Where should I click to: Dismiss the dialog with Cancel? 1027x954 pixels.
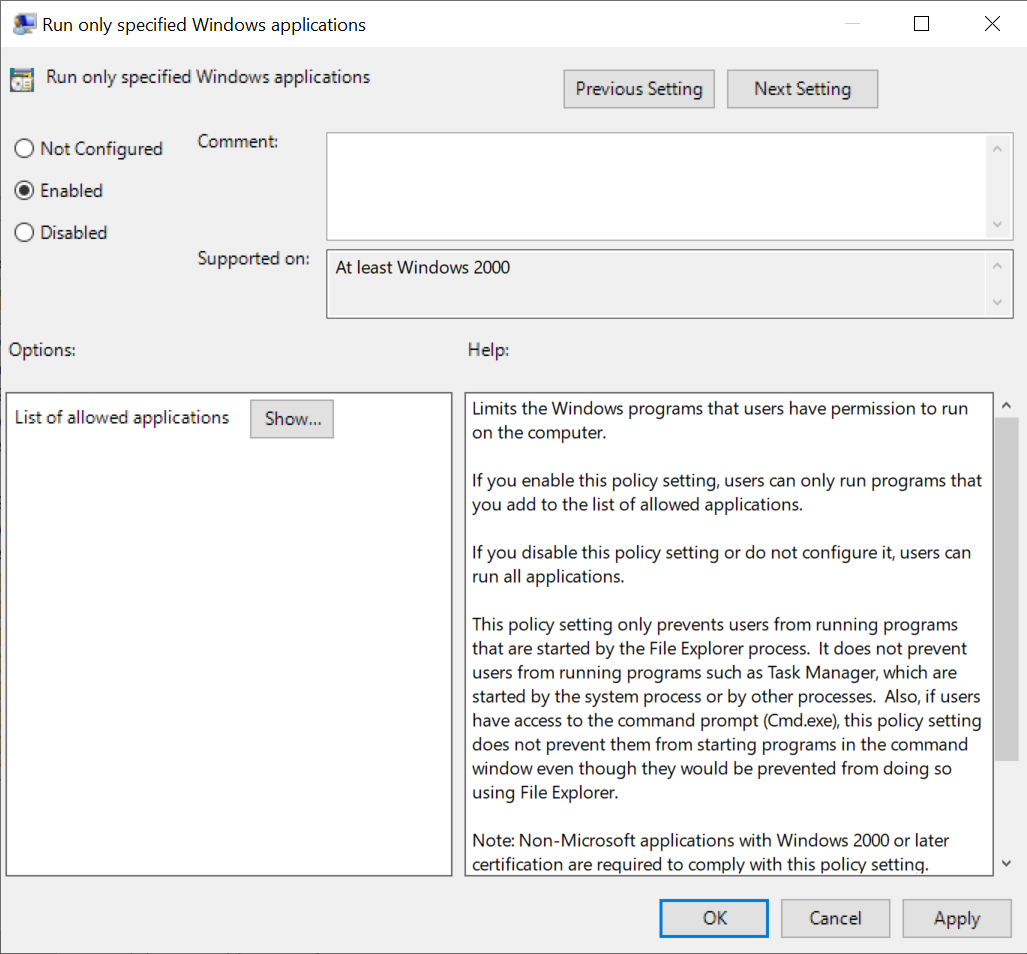pyautogui.click(x=835, y=918)
